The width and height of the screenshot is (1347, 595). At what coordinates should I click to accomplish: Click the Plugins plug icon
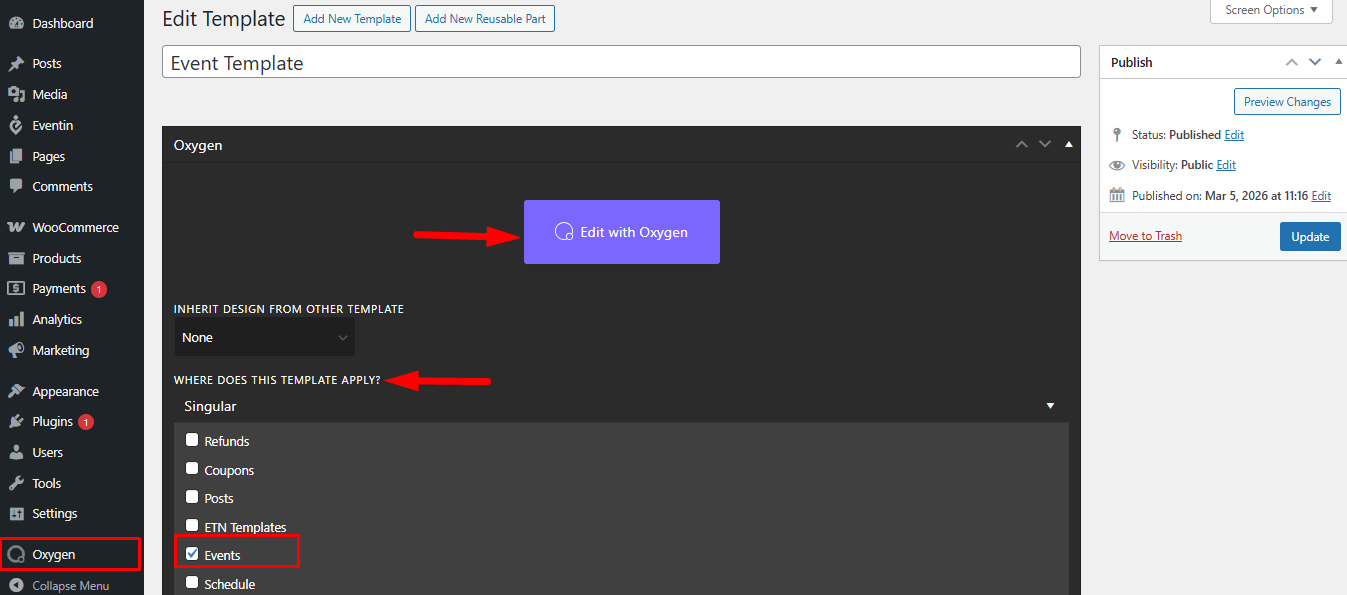tap(16, 422)
